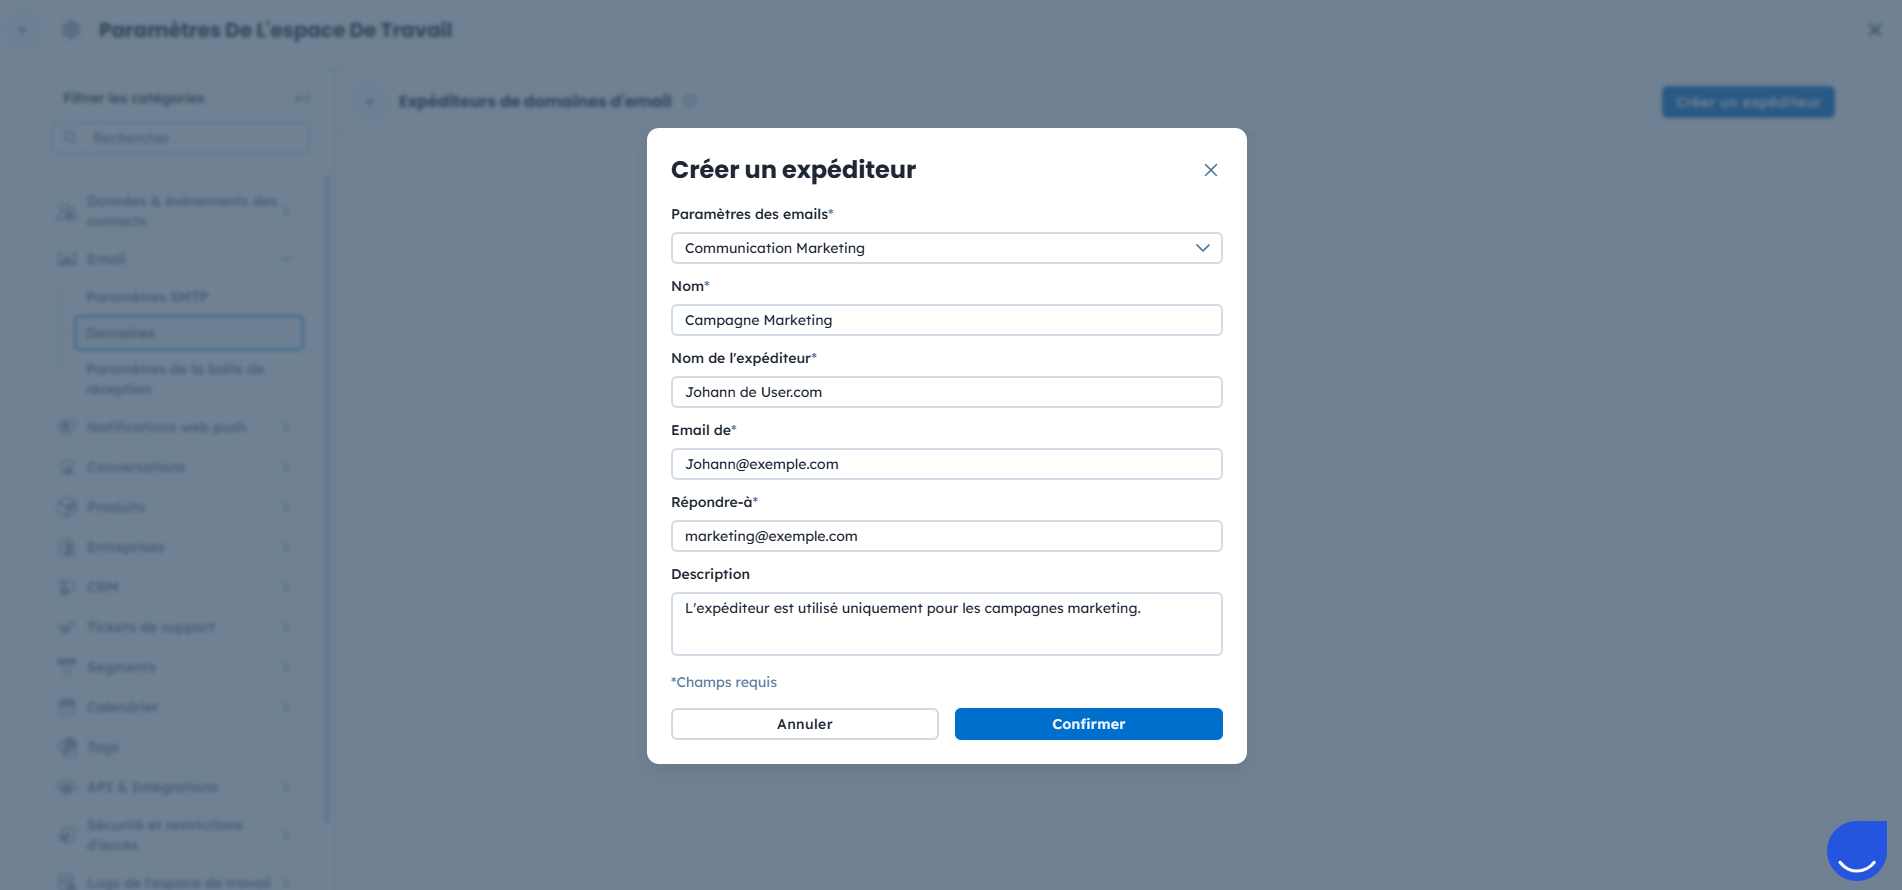Click the Produits icon in sidebar
Image resolution: width=1902 pixels, height=890 pixels.
pos(67,507)
